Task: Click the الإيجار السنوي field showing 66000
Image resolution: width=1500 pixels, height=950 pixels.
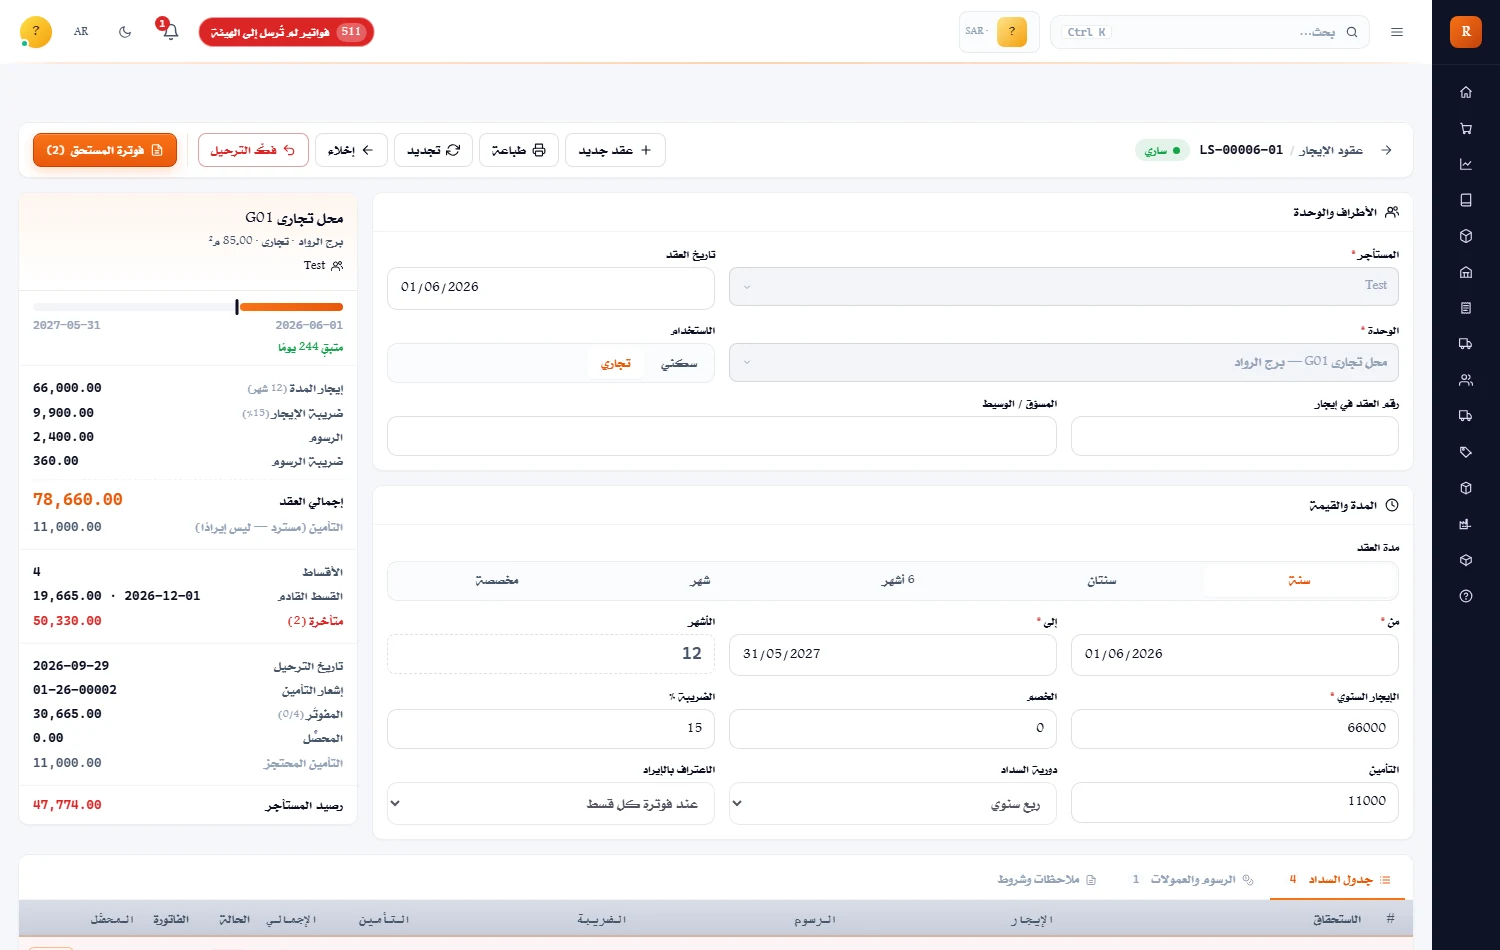Action: point(1234,729)
